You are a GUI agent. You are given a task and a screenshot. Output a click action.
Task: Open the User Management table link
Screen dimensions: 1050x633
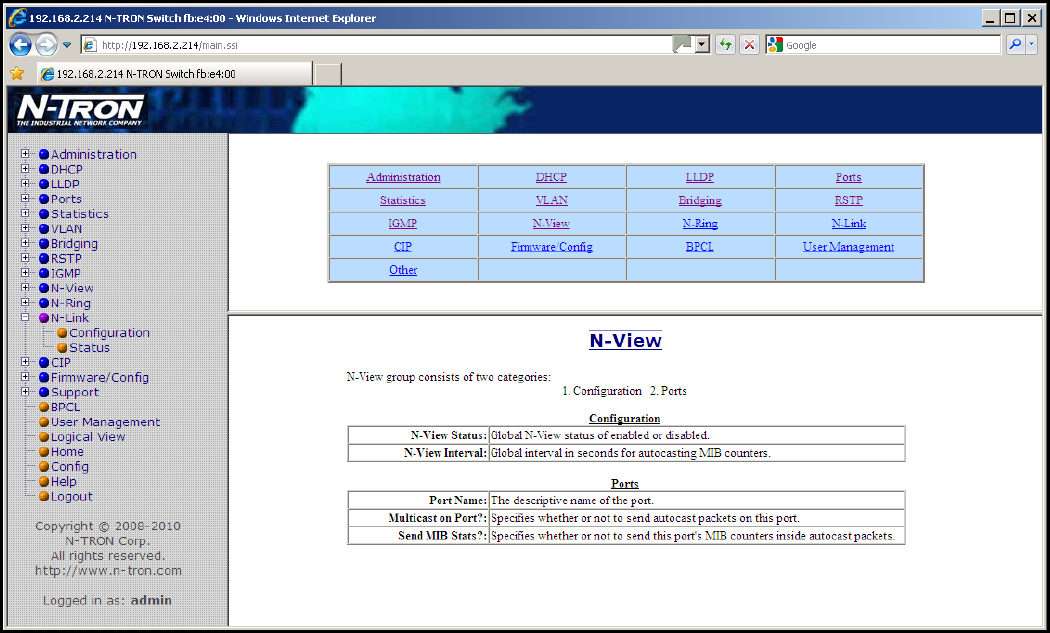[x=848, y=247]
